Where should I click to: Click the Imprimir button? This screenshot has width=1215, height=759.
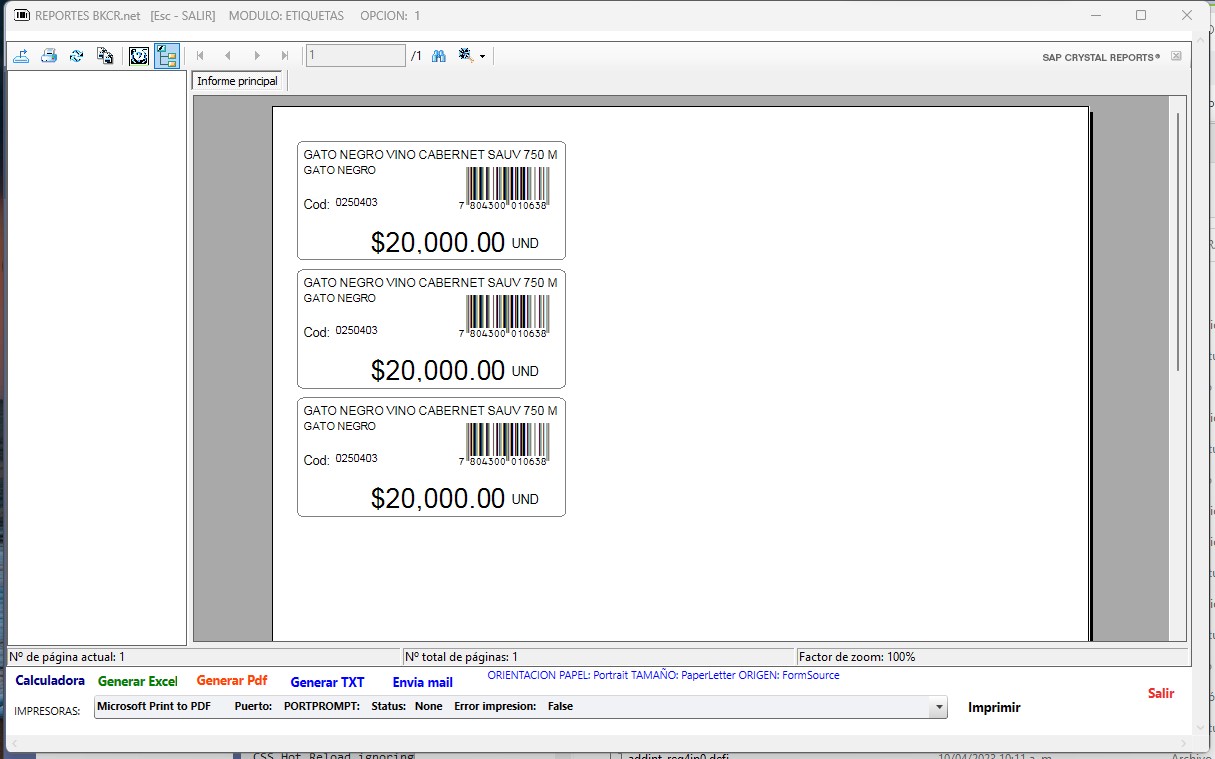(x=994, y=707)
